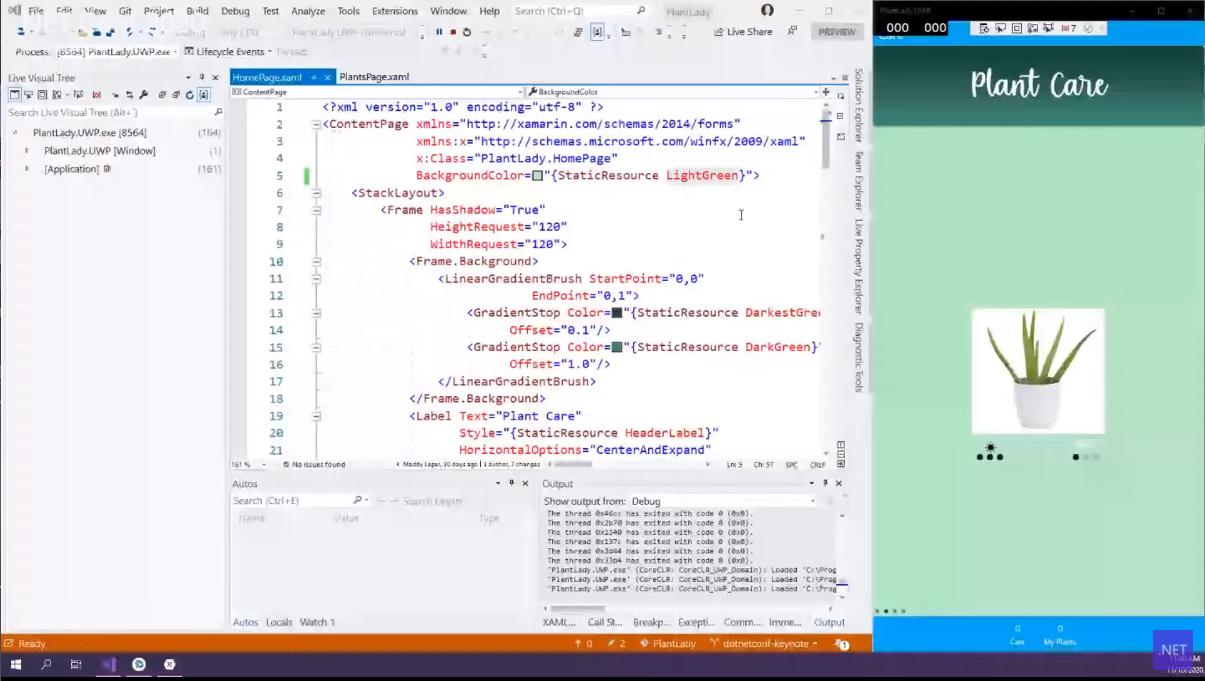Pause debugging execution
1205x681 pixels.
tap(438, 32)
